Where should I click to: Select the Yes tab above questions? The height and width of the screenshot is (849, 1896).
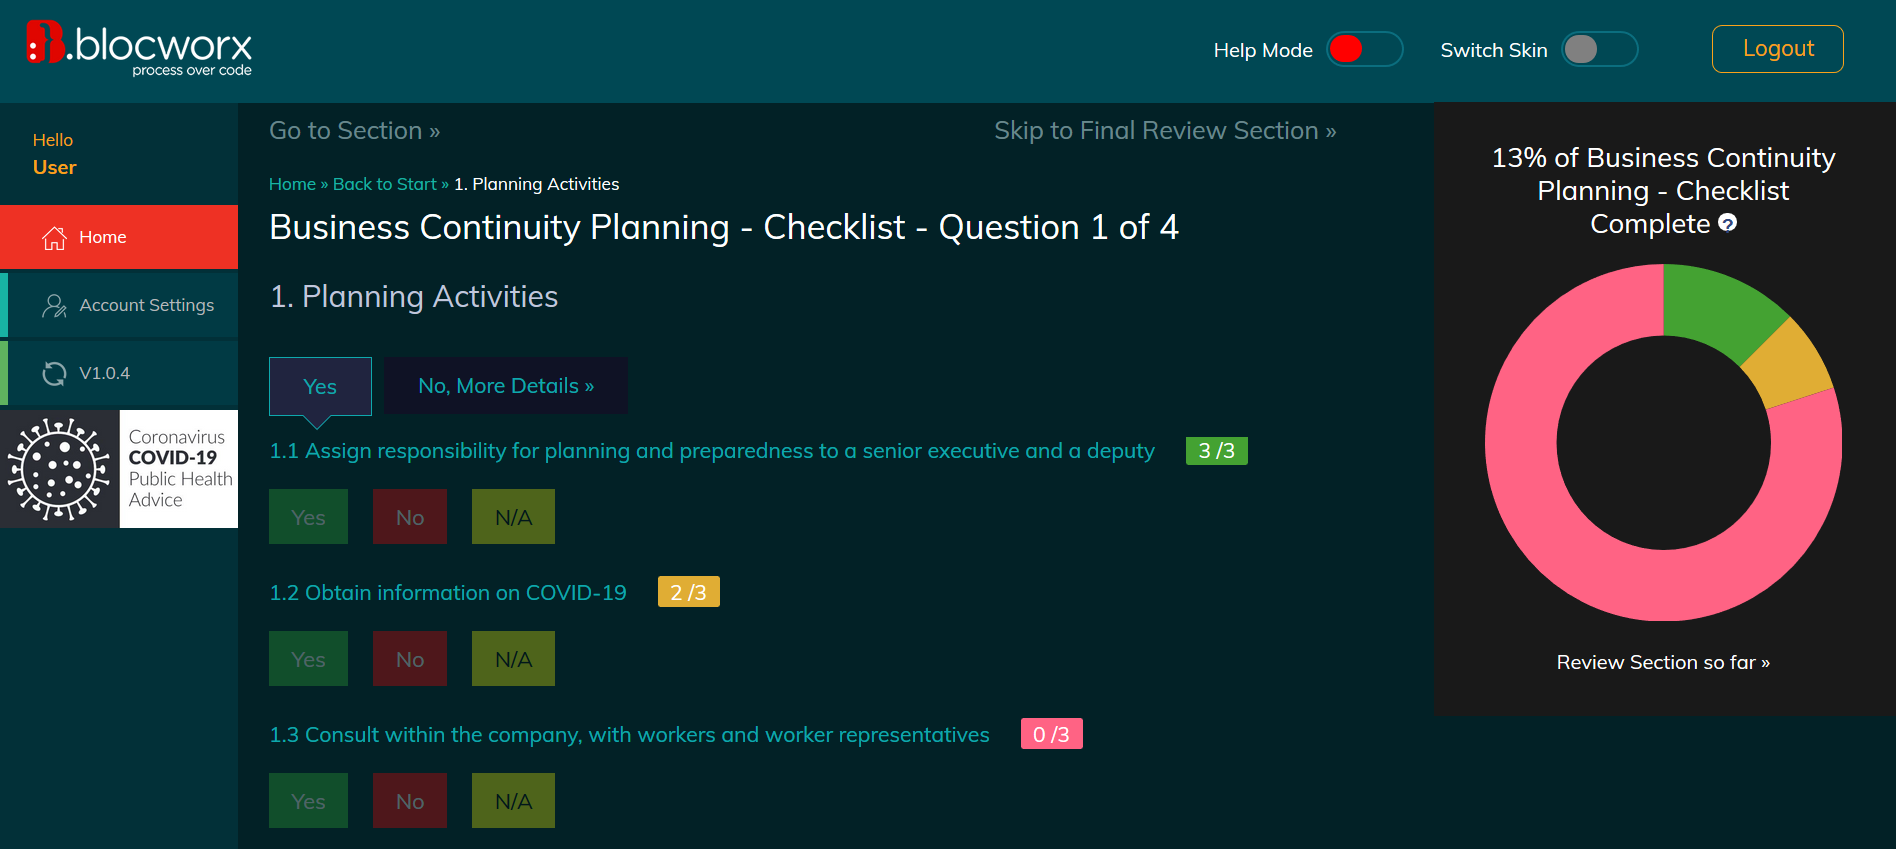320,386
